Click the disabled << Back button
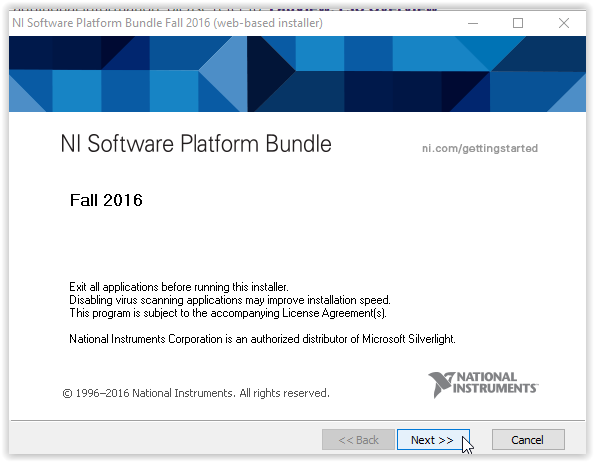The image size is (594, 462). tap(358, 440)
